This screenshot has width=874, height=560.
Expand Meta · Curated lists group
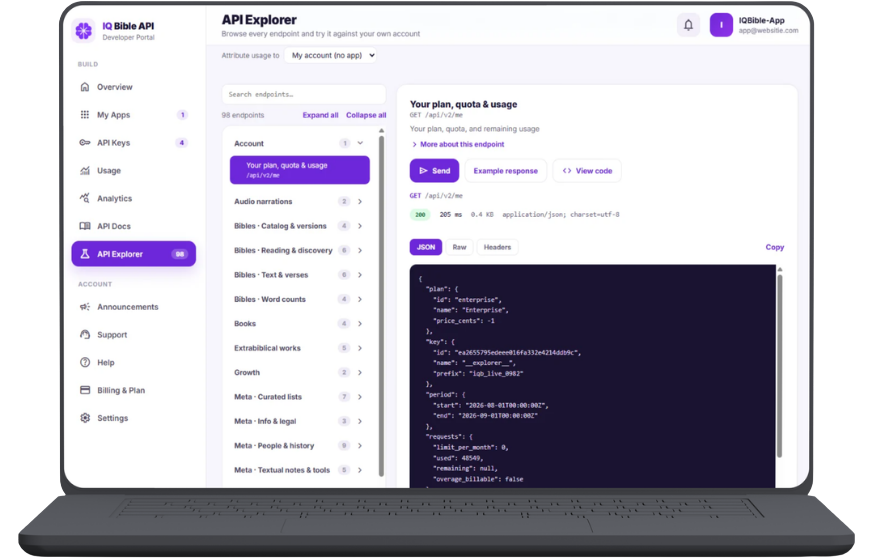[360, 397]
